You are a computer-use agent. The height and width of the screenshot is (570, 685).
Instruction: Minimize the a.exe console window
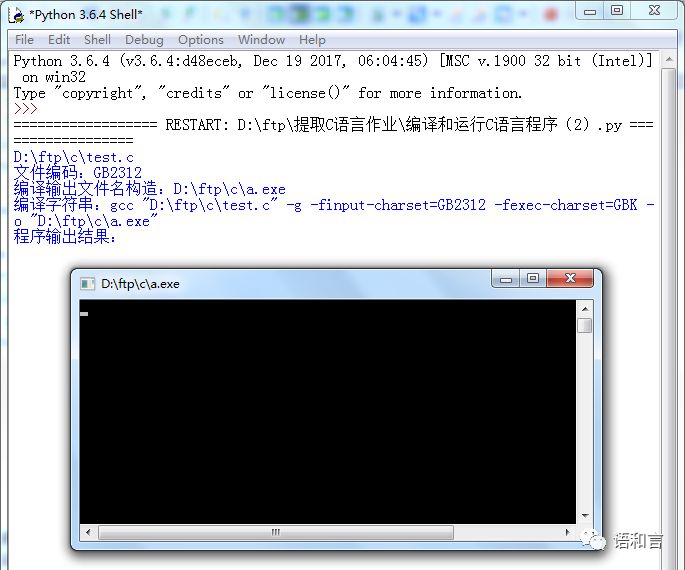(x=505, y=279)
